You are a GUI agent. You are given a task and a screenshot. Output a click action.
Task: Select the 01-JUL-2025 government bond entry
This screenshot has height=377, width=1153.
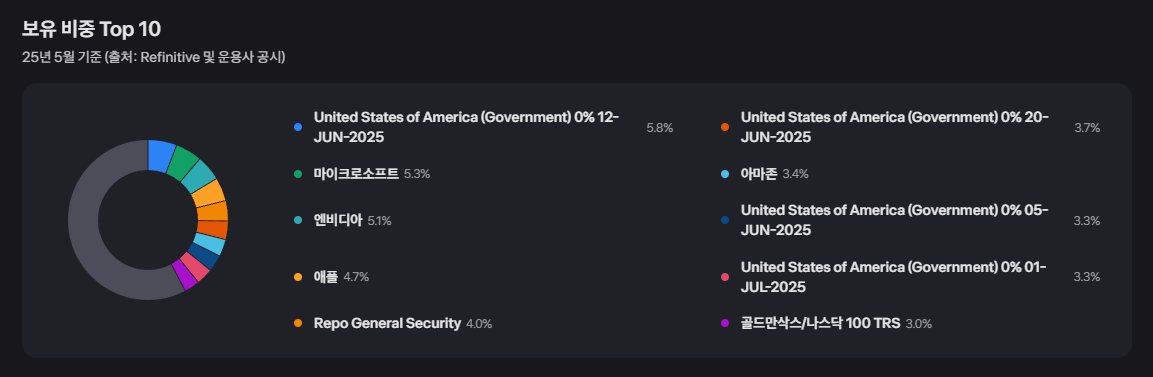pyautogui.click(x=893, y=277)
